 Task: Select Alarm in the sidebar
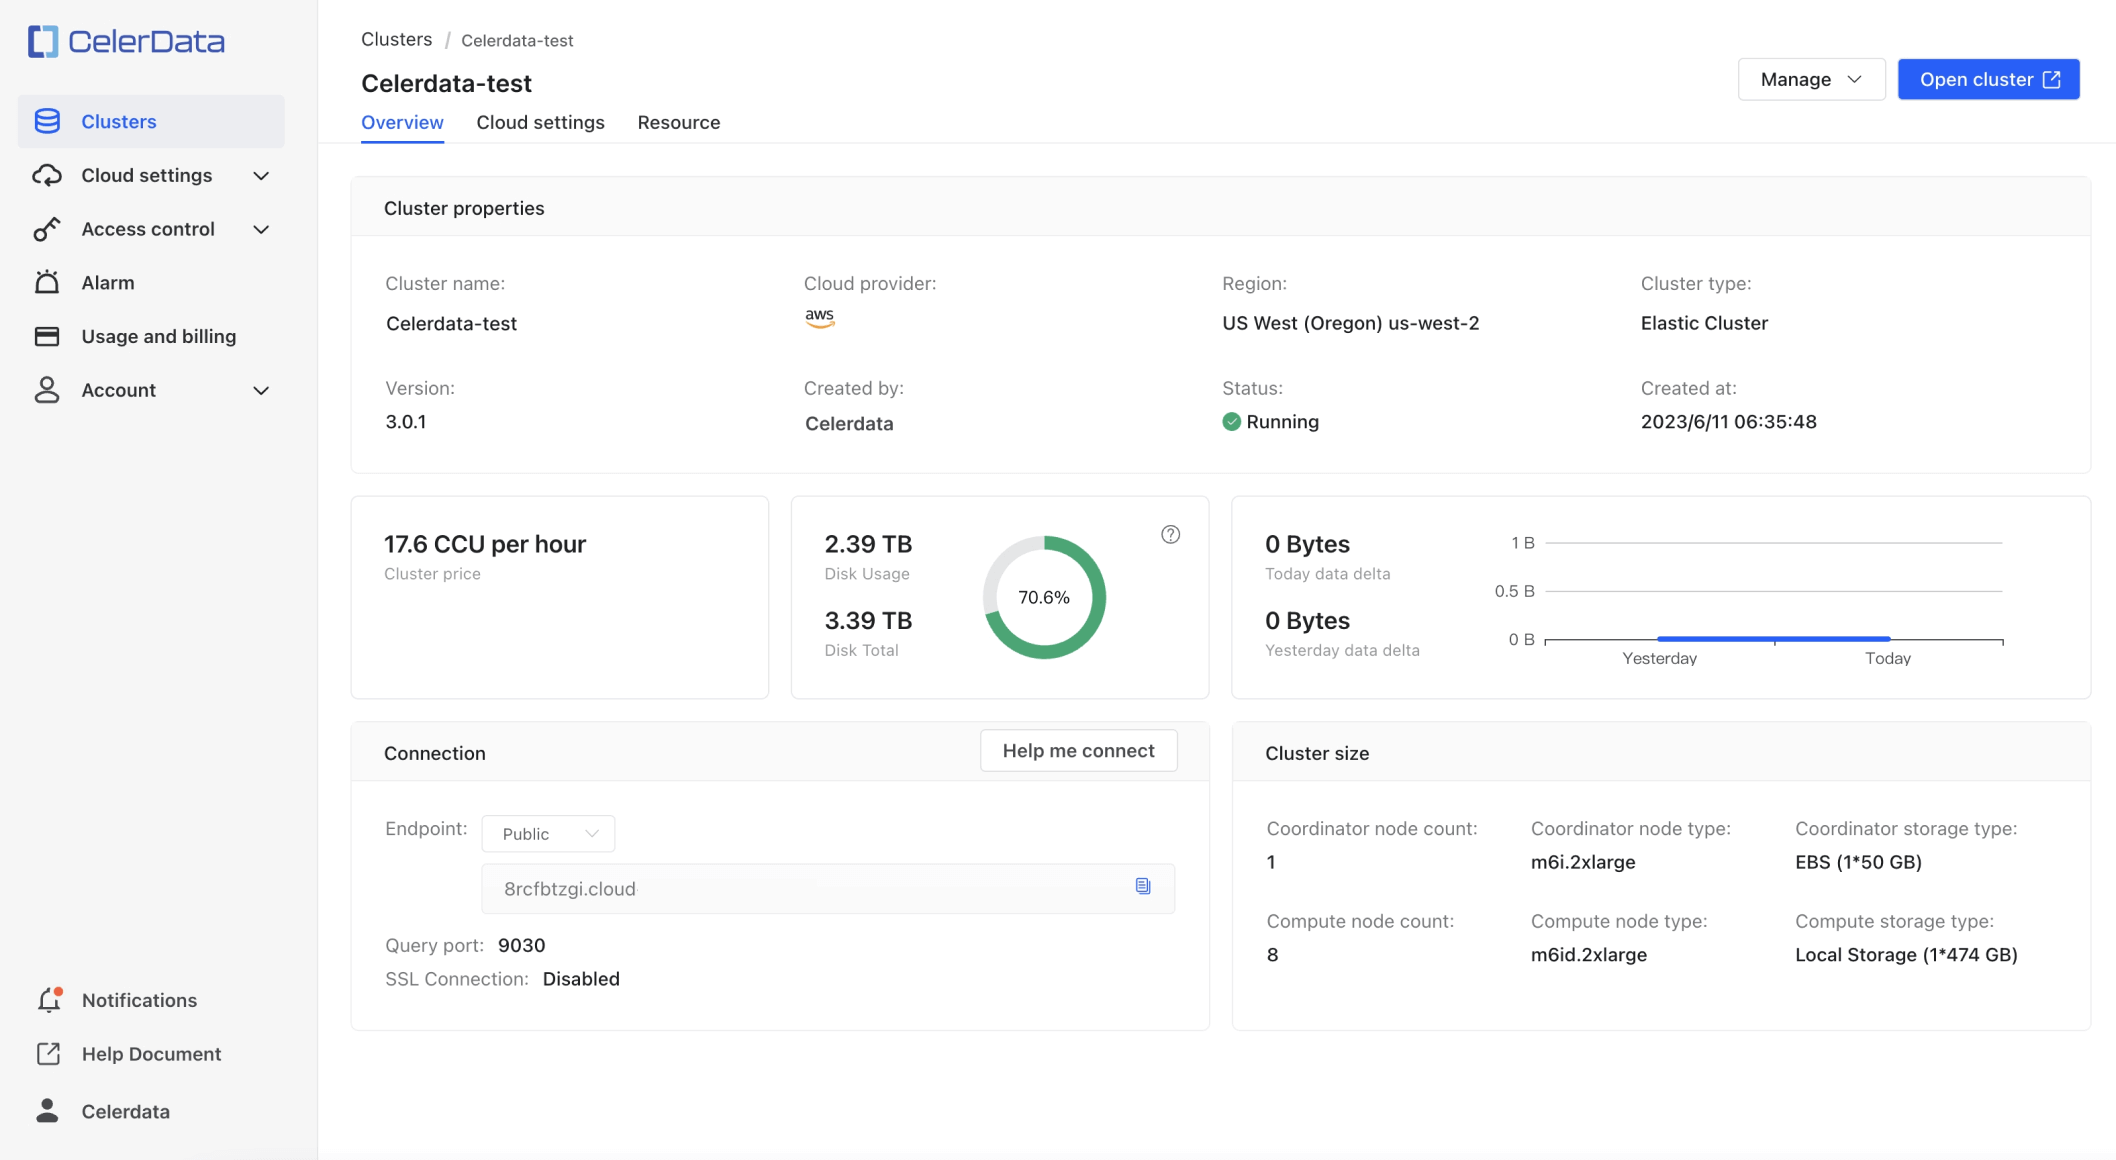click(151, 282)
